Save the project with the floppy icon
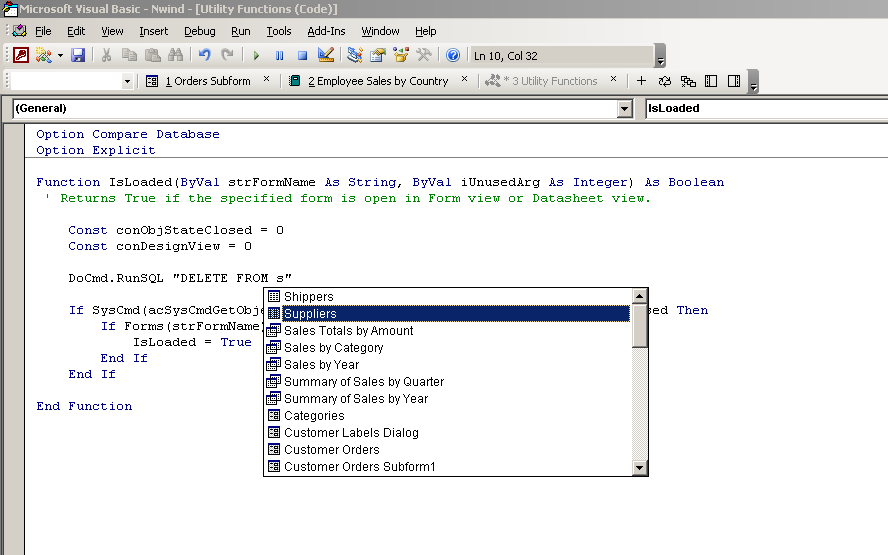 tap(78, 55)
